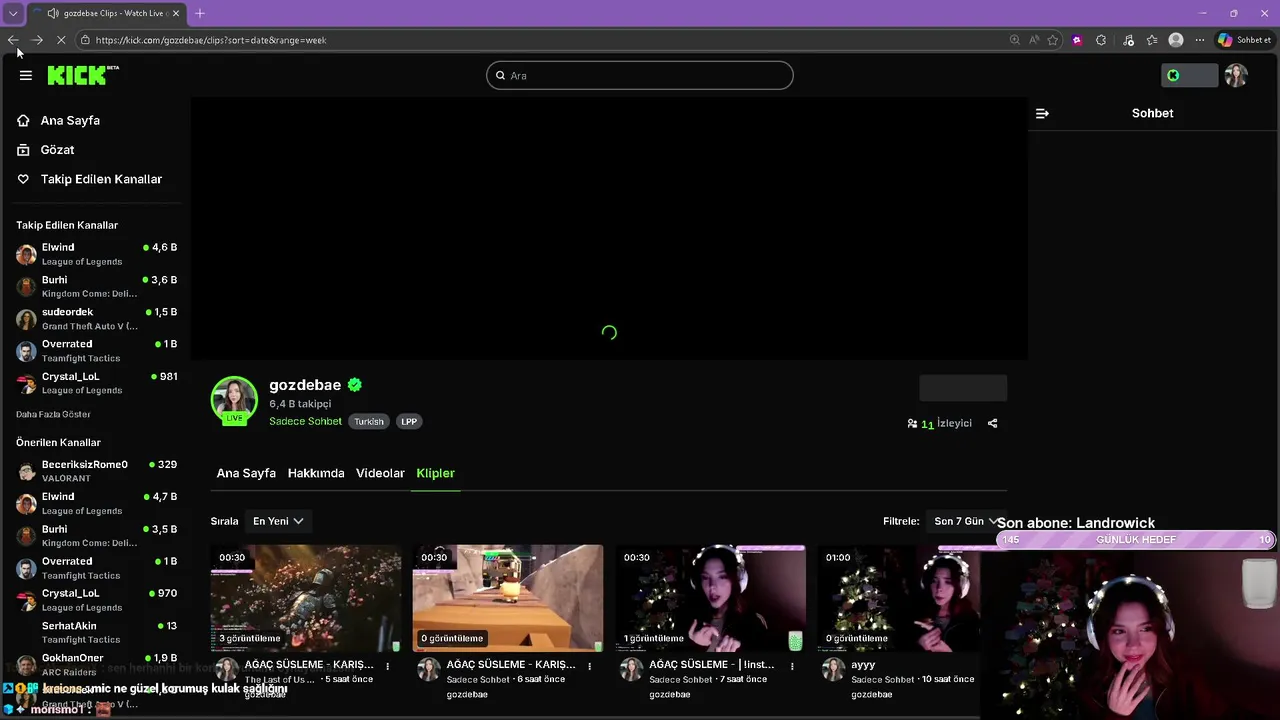Open Takip Edilen Kanallar heart link

click(x=90, y=179)
